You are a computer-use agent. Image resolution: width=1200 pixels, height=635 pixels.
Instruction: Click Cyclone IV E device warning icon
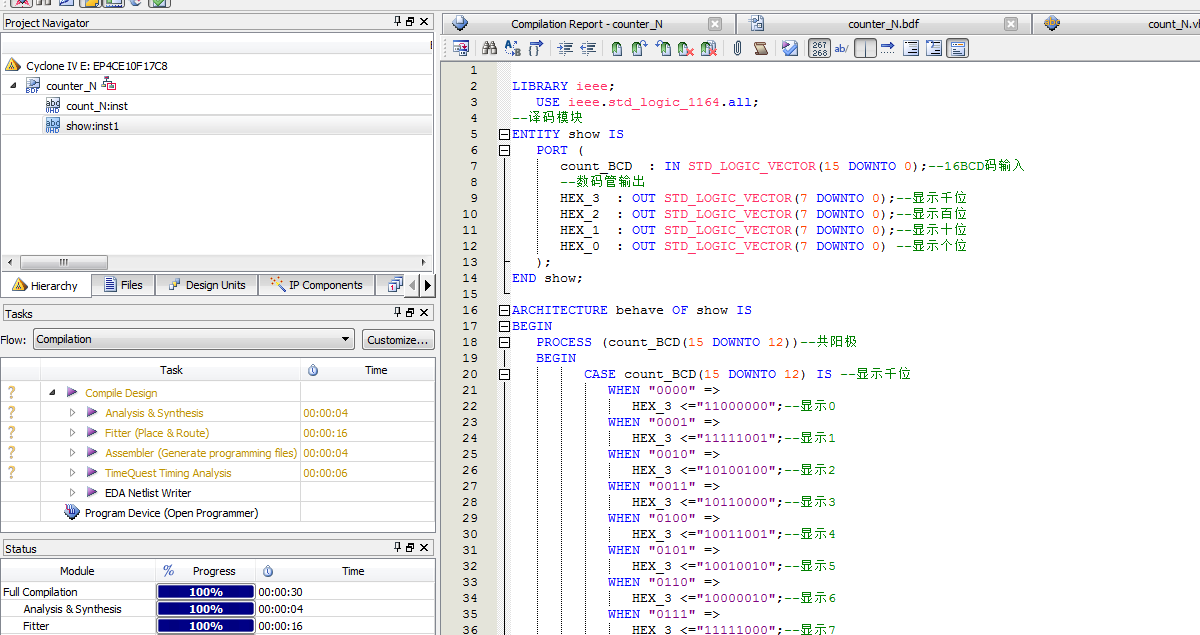(x=13, y=65)
